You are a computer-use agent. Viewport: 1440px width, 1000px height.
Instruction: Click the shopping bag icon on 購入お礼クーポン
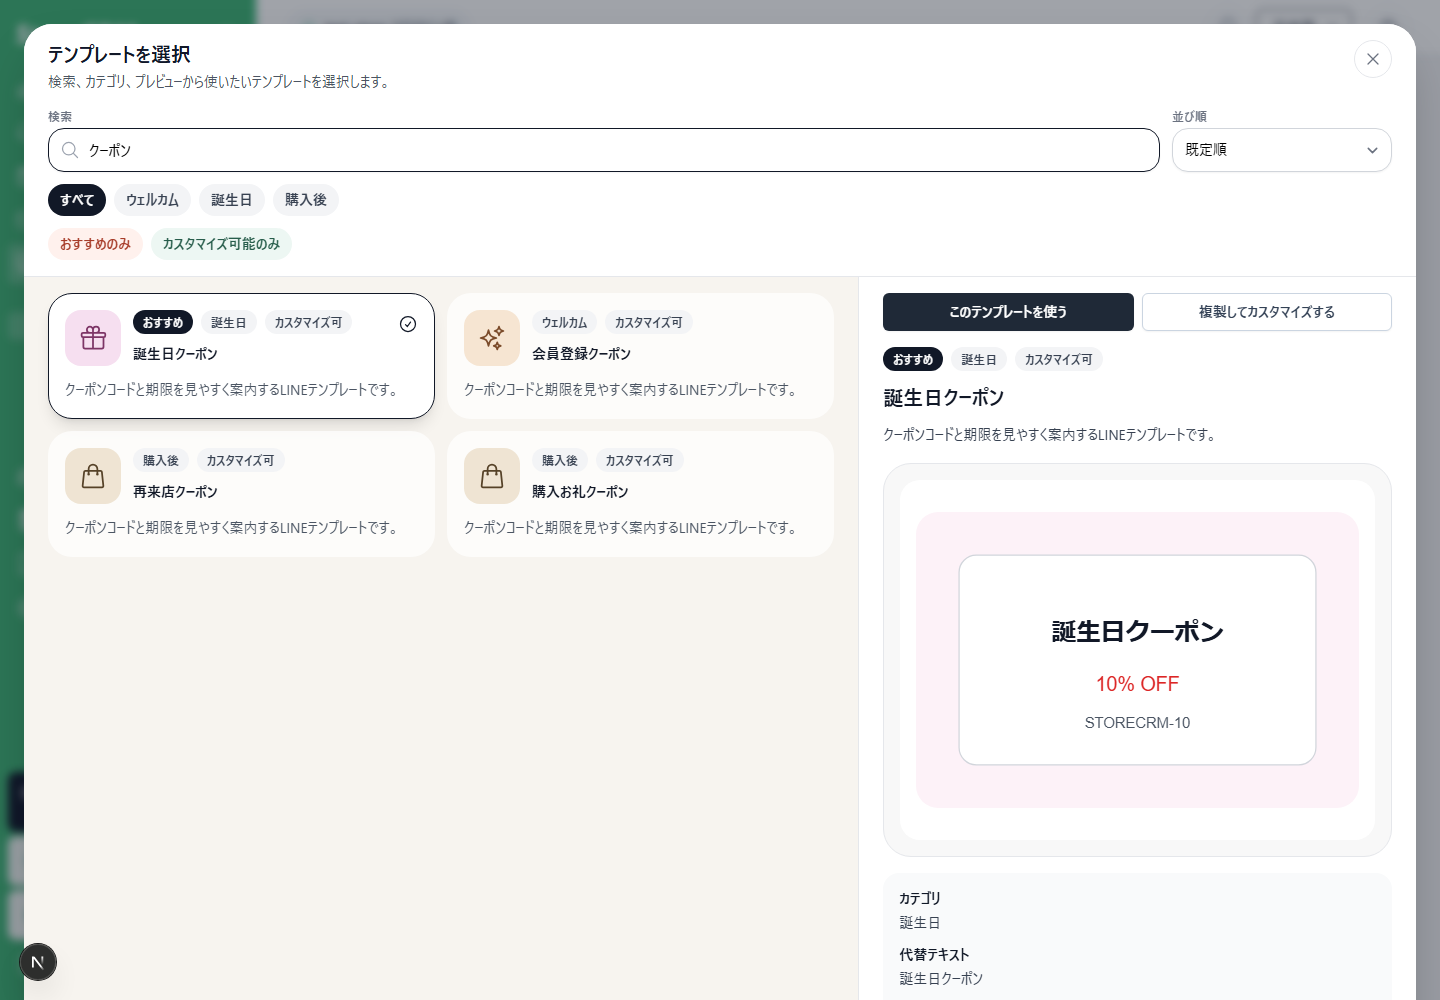click(492, 476)
